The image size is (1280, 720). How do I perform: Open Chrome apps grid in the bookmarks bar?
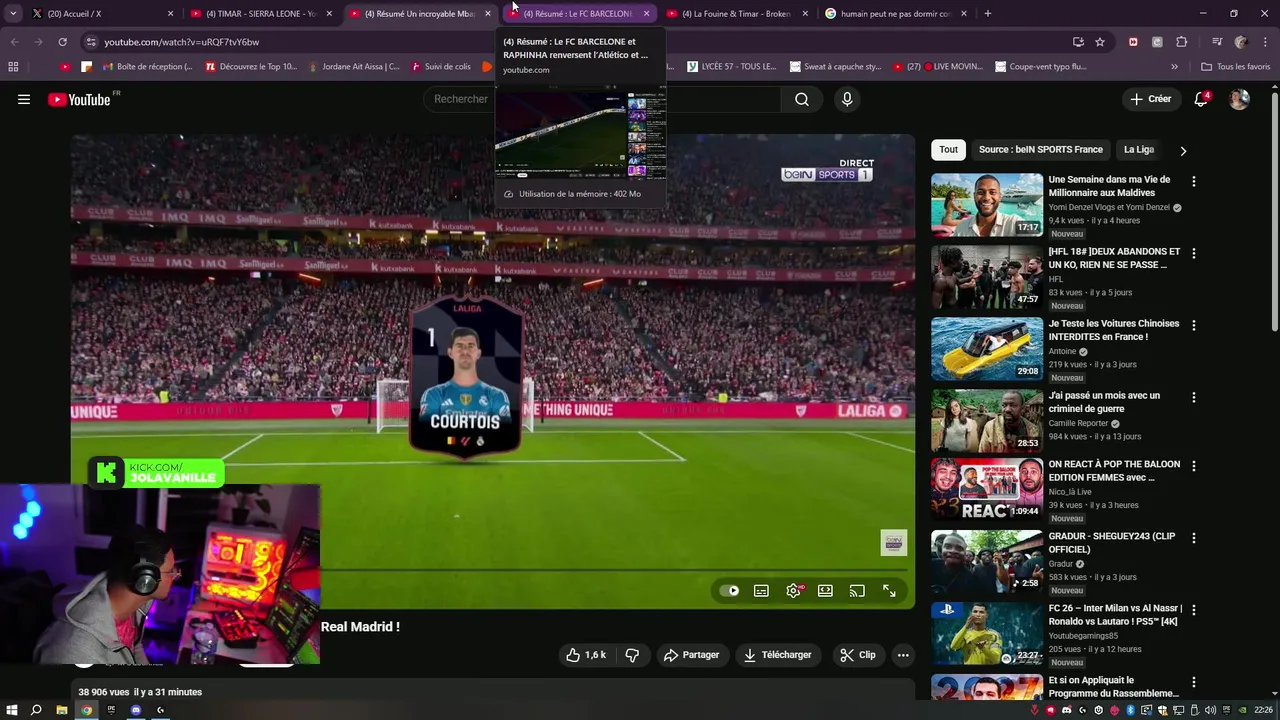13,67
